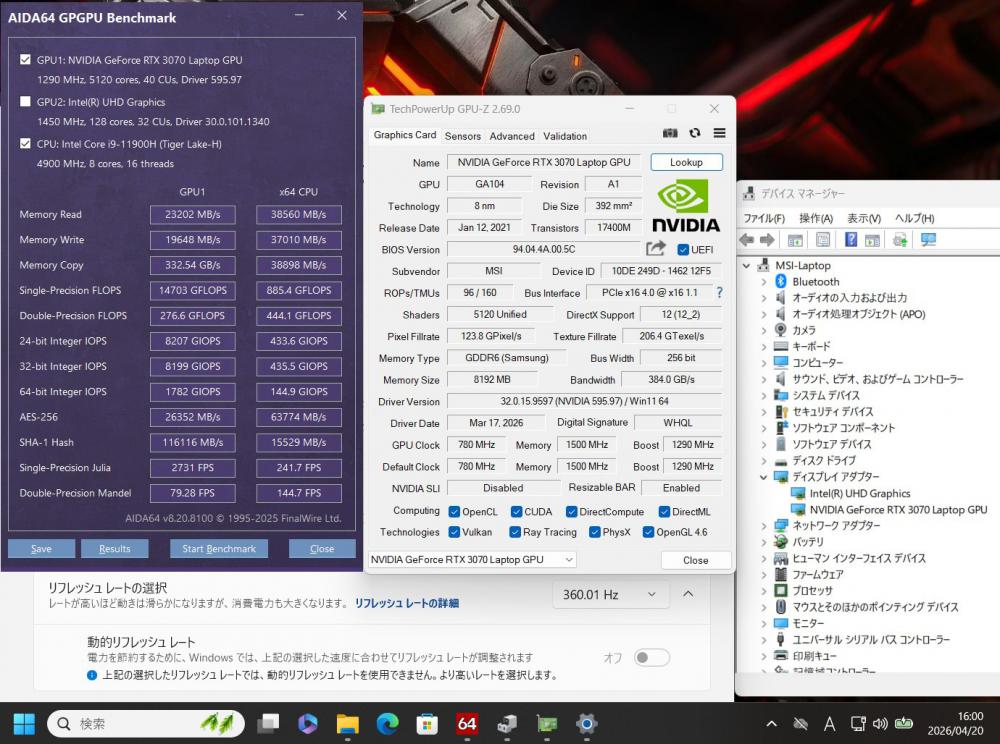Toggle the dynamic refresh rate switch
Screen dimensions: 1000x744
(x=651, y=657)
